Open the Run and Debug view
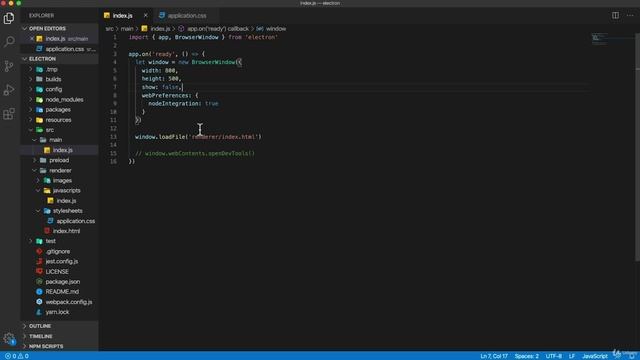Image resolution: width=640 pixels, height=360 pixels. coord(9,90)
